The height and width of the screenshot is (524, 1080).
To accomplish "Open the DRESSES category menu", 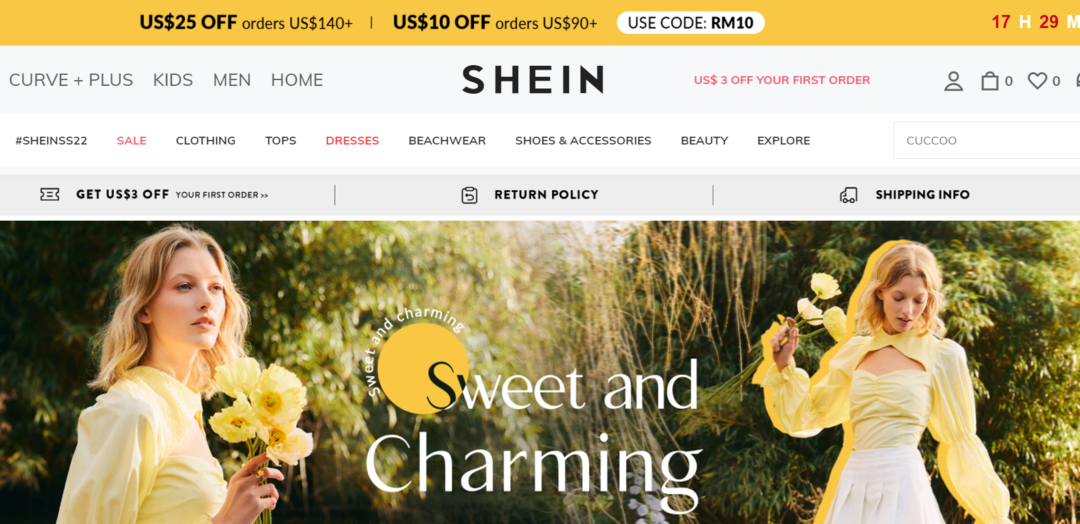I will click(352, 140).
